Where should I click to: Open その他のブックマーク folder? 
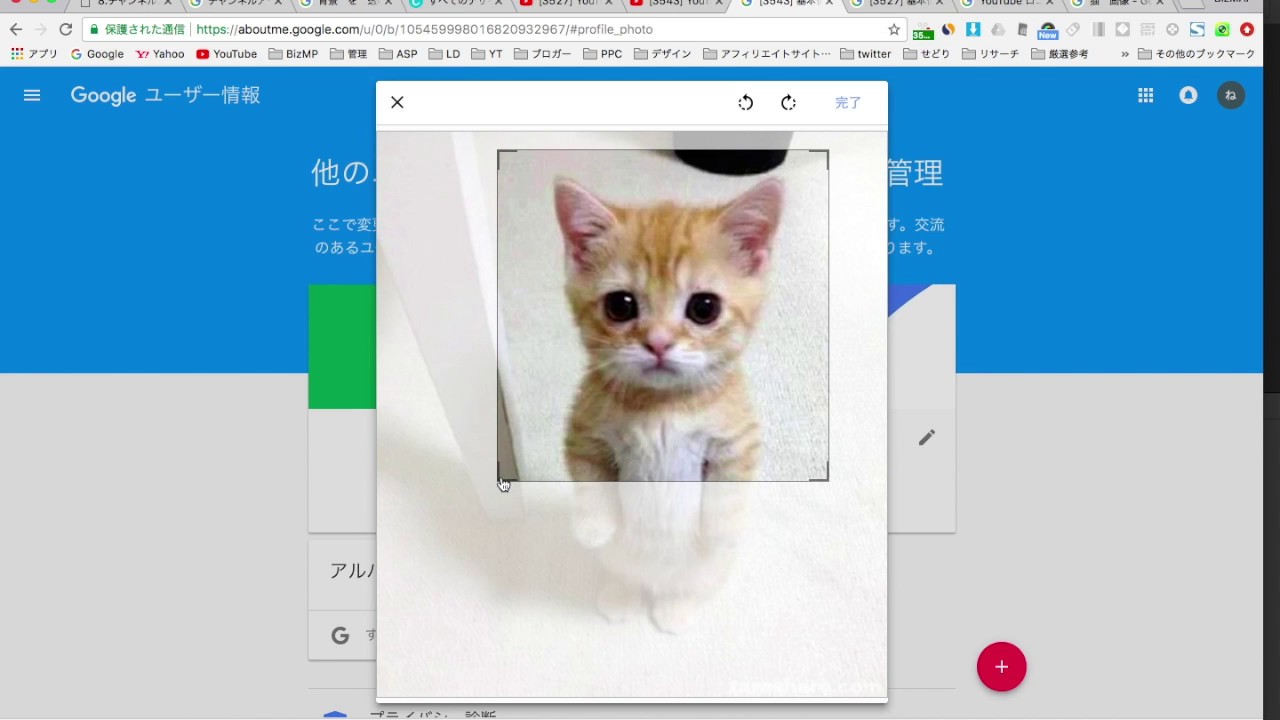coord(1197,54)
